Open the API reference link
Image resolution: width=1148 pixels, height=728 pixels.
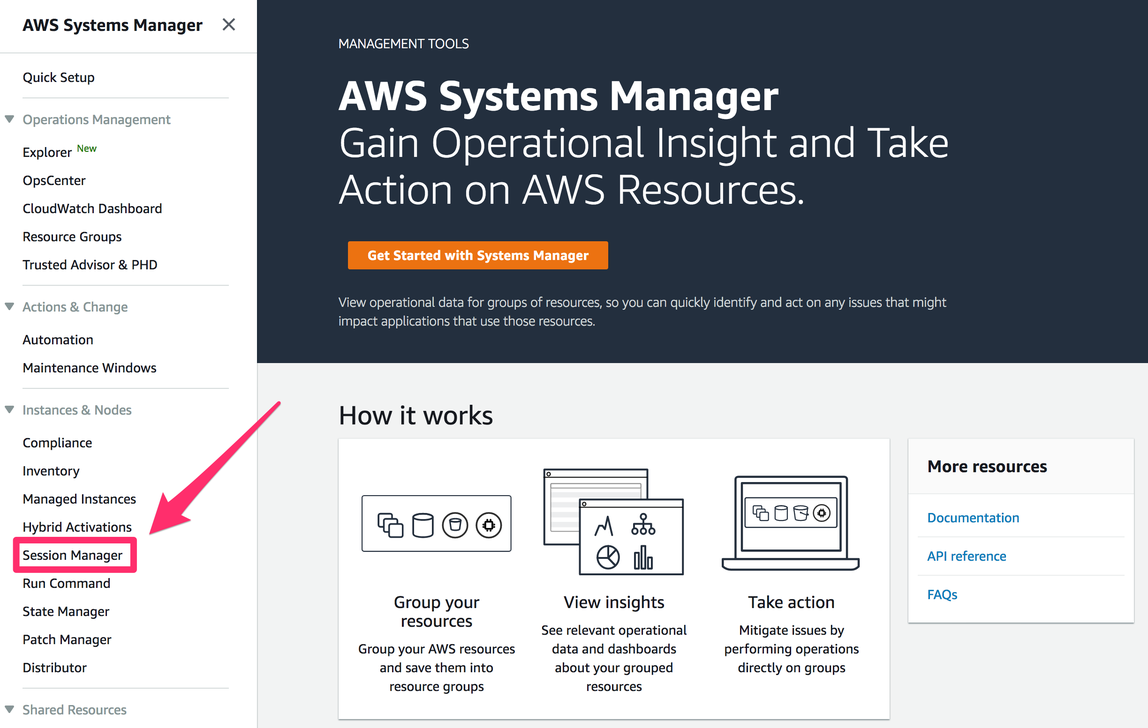pyautogui.click(x=966, y=556)
